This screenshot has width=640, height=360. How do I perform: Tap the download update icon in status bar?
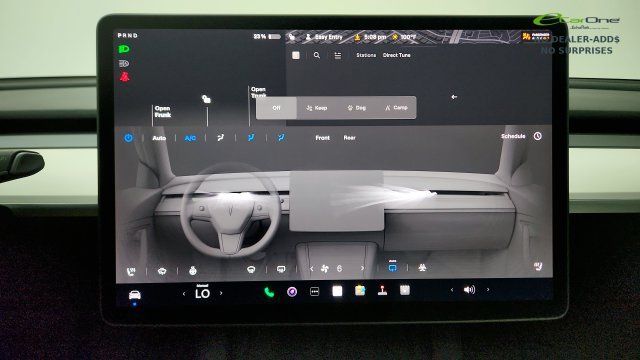[x=357, y=37]
